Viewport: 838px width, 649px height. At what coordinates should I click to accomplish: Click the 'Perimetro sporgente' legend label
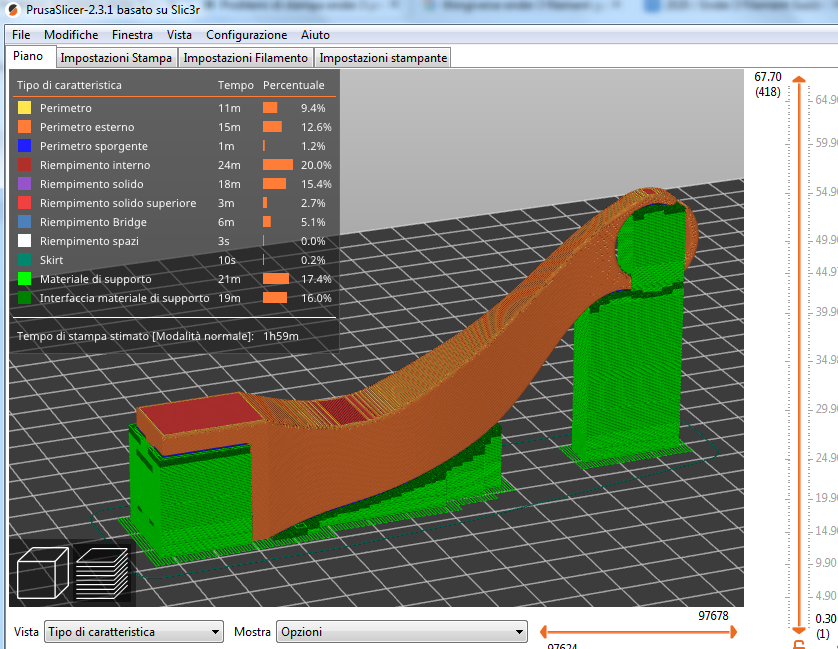coord(94,146)
